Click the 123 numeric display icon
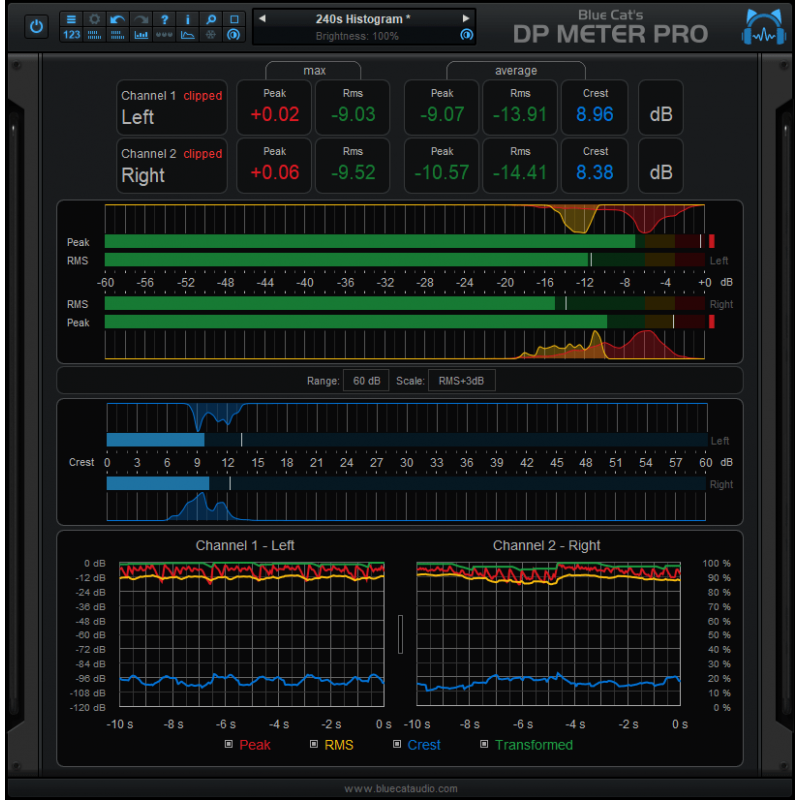 tap(71, 35)
